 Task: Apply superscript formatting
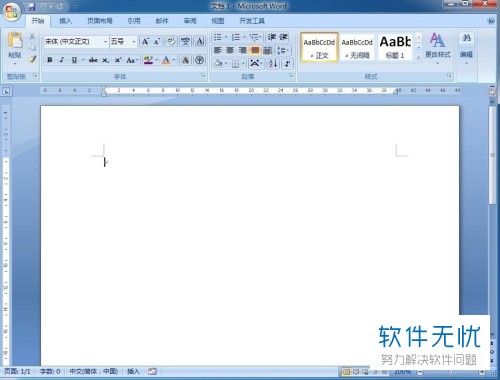pyautogui.click(x=118, y=60)
